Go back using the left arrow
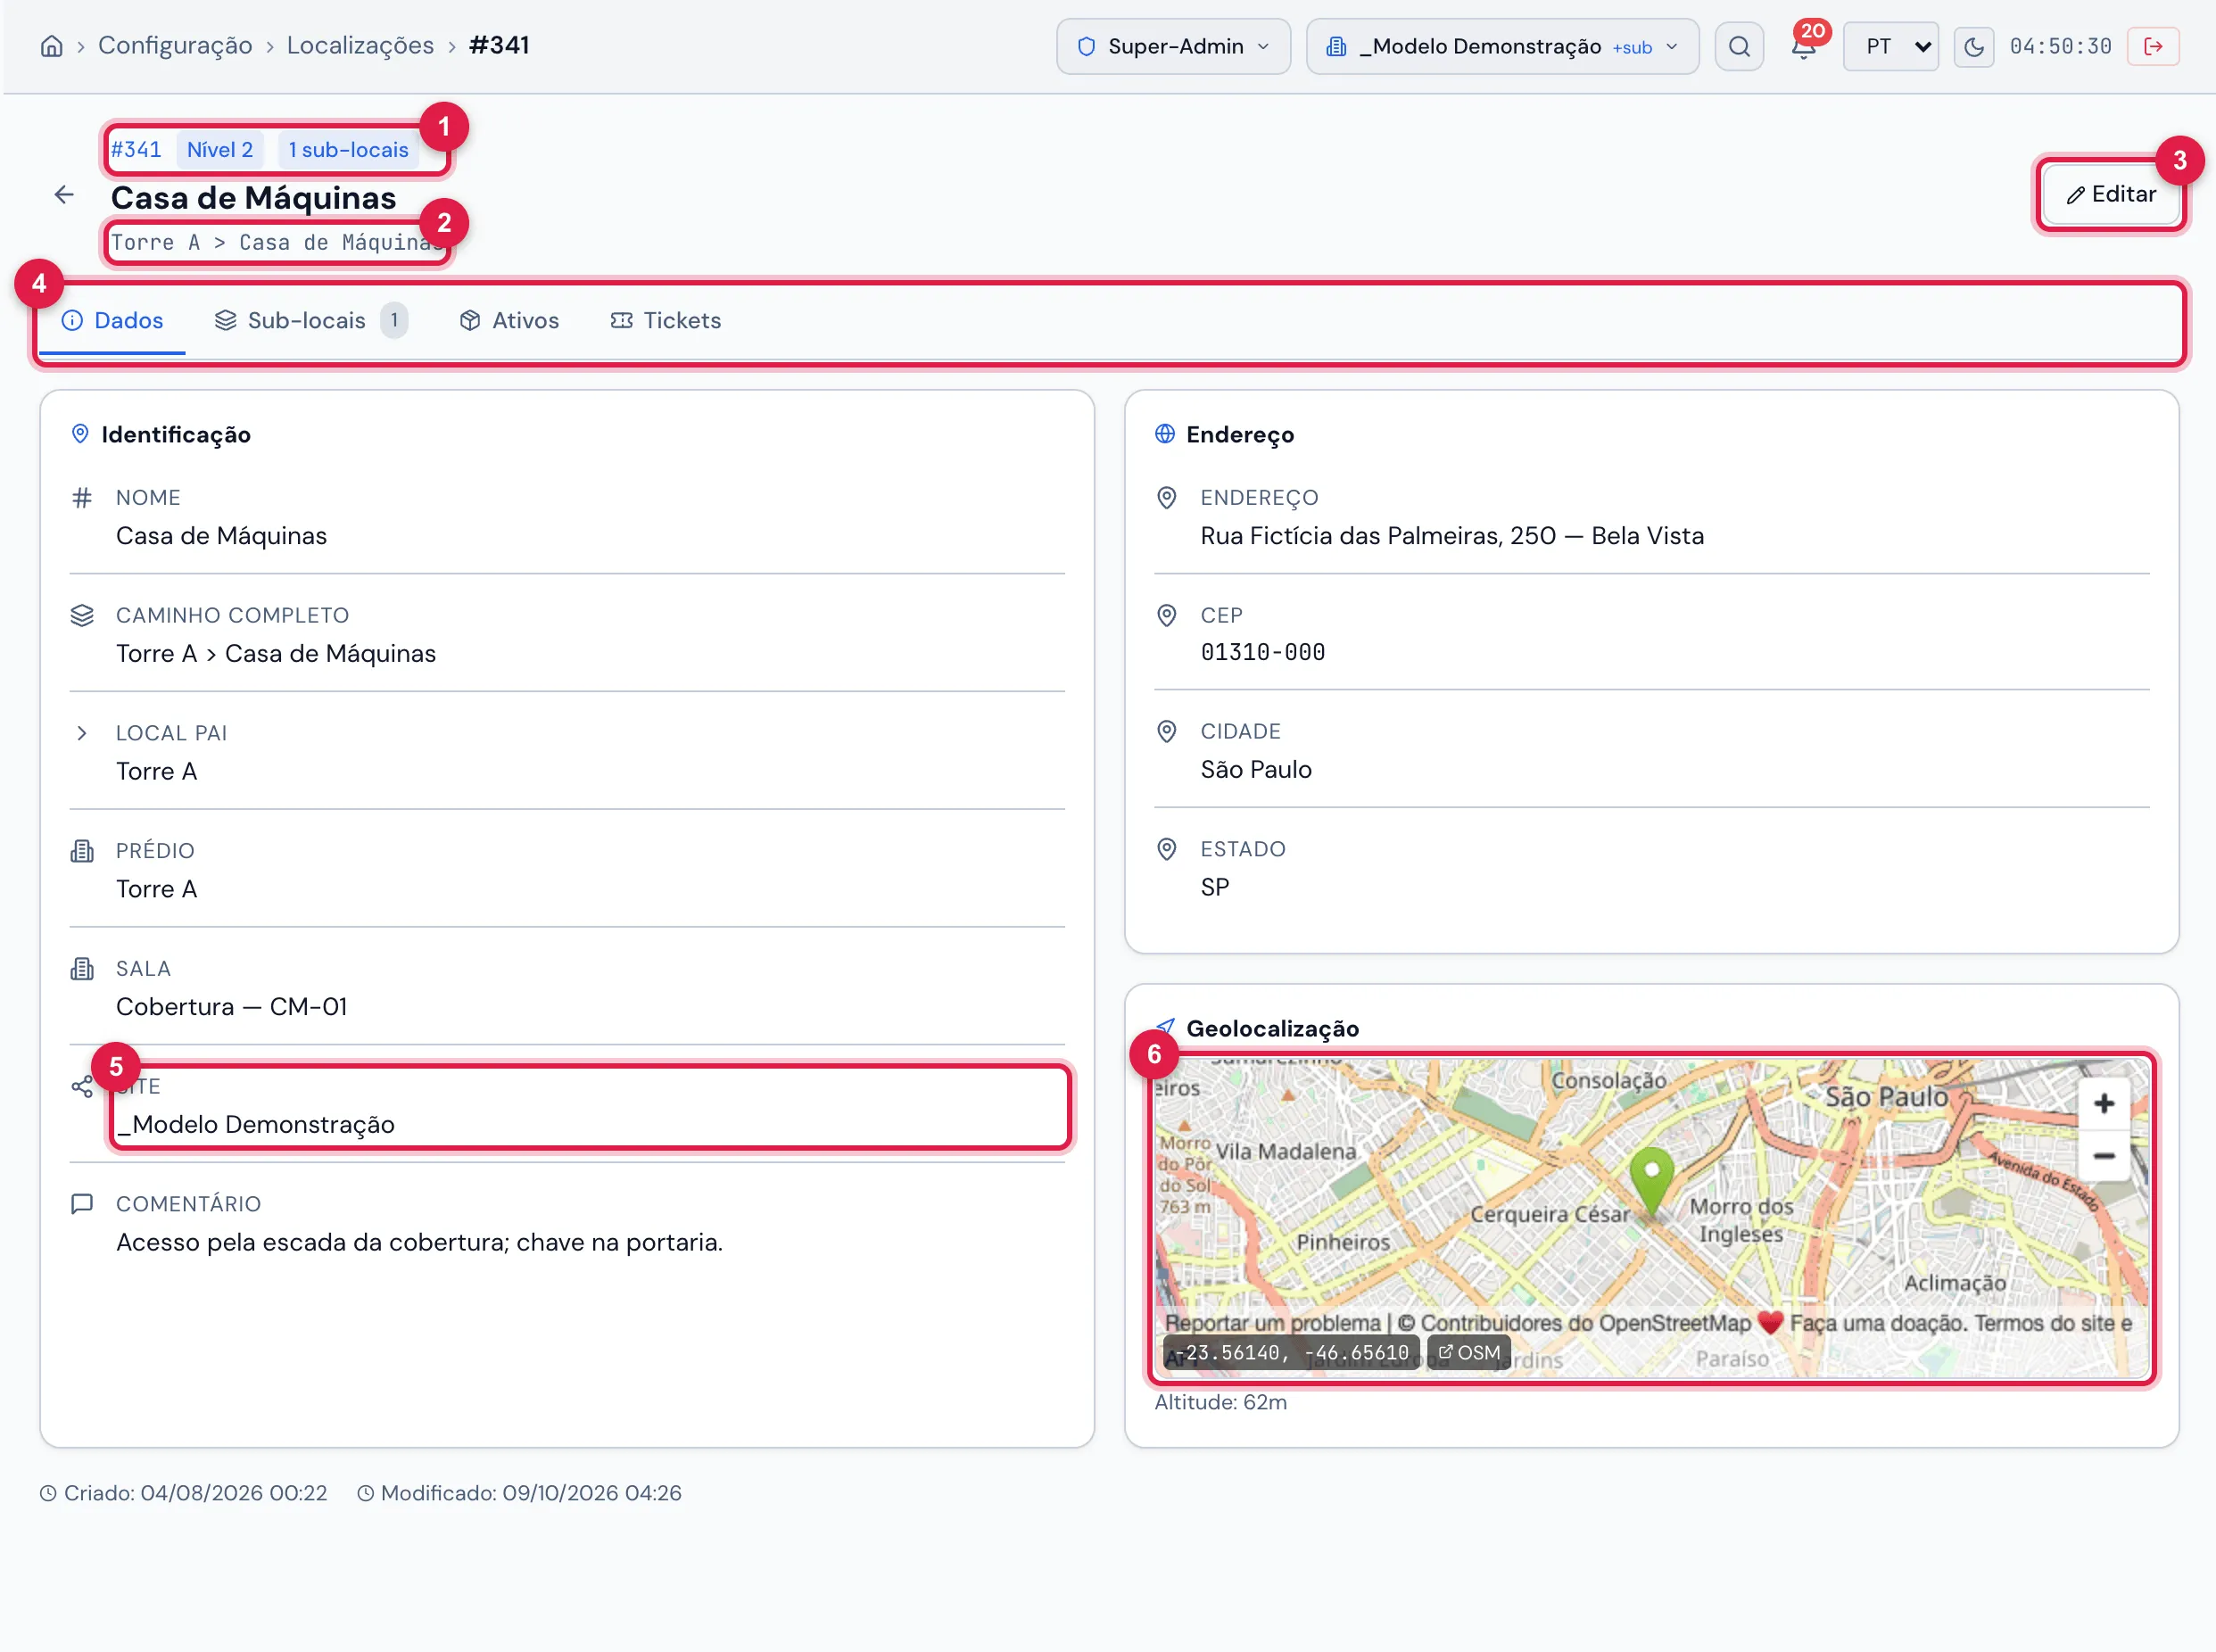 coord(64,195)
